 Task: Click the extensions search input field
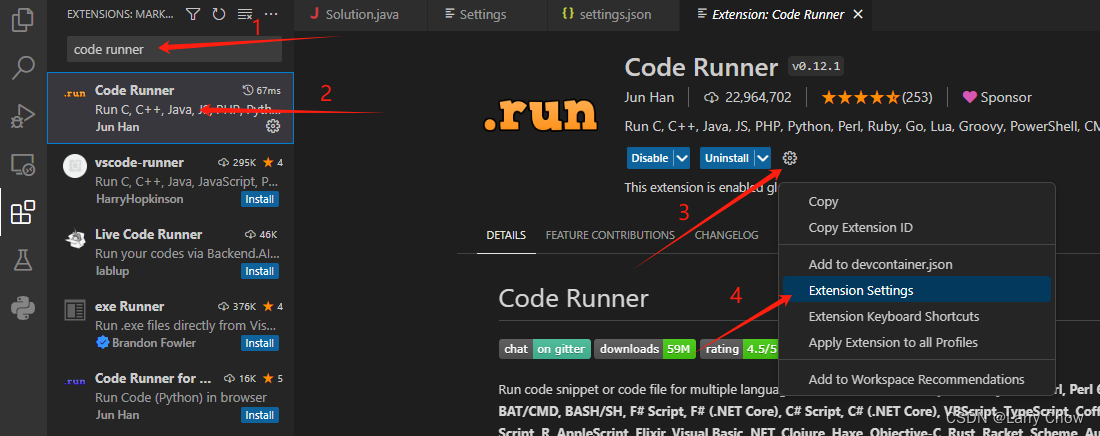click(x=174, y=49)
